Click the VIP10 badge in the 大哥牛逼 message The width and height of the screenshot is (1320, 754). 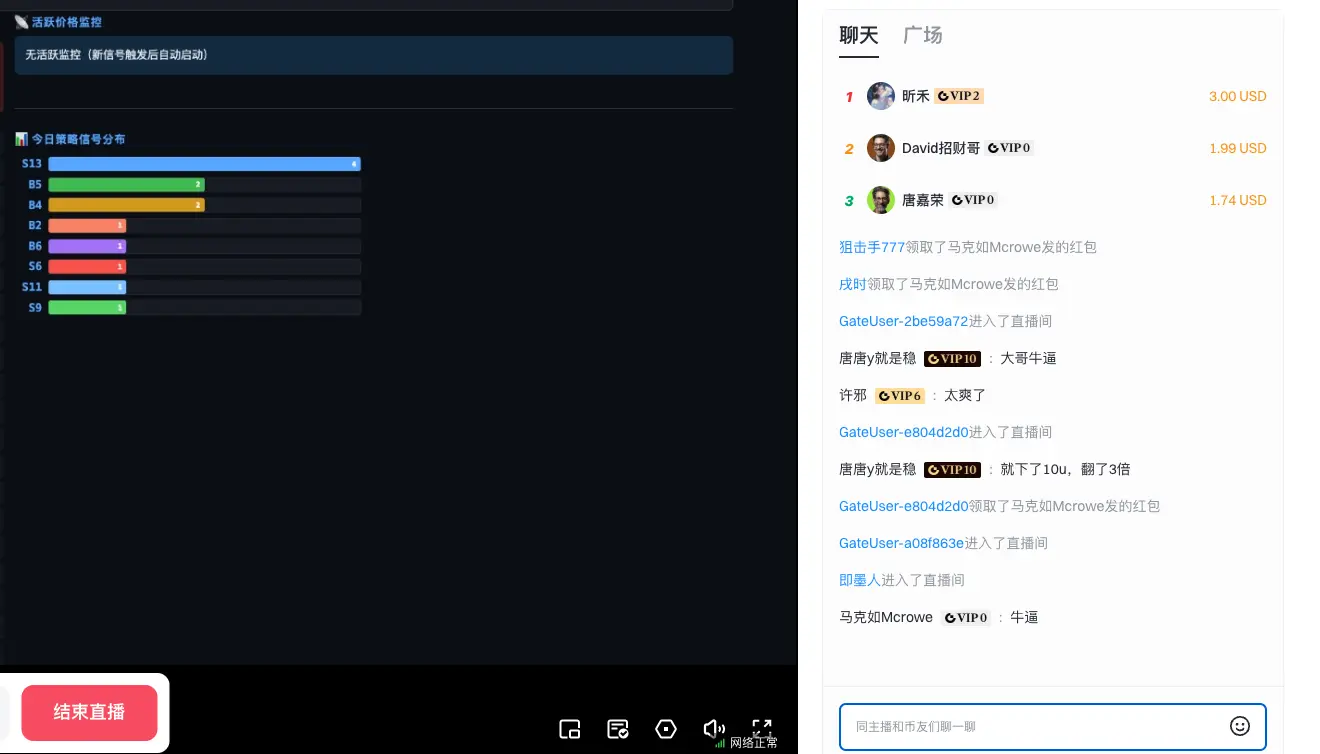click(952, 358)
